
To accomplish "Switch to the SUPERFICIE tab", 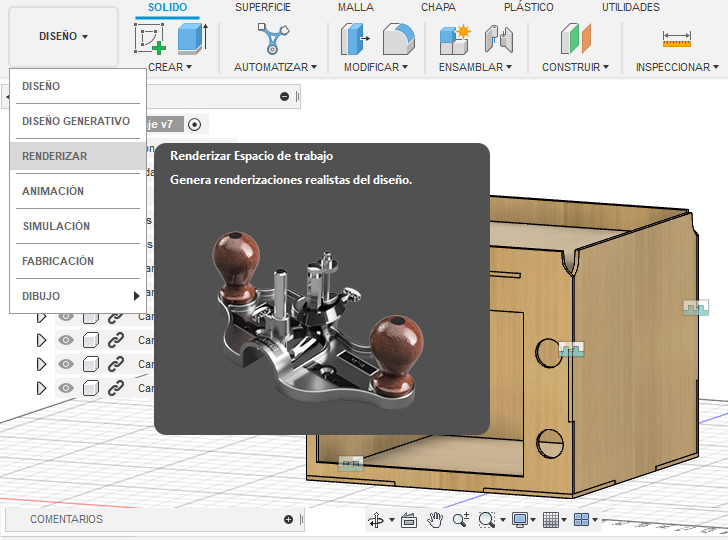I will coord(263,7).
